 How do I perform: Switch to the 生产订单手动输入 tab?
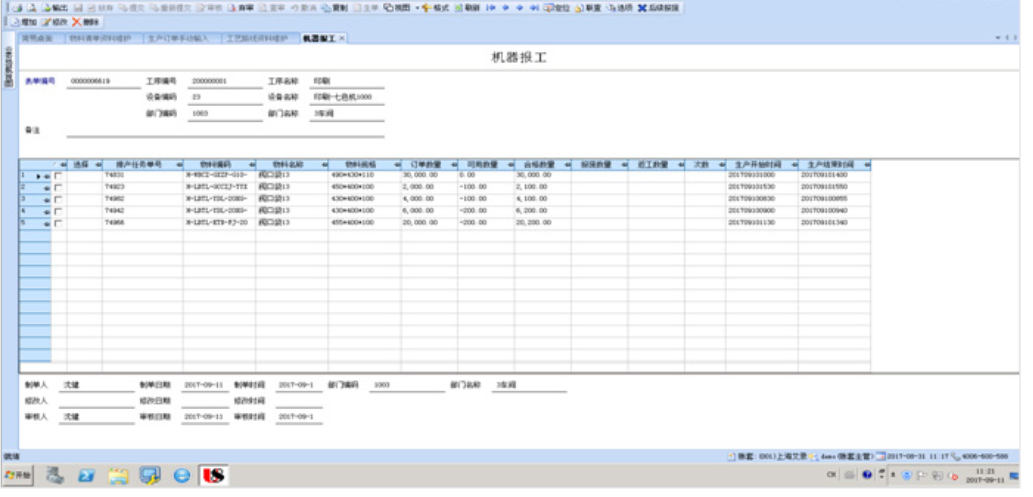tap(182, 38)
